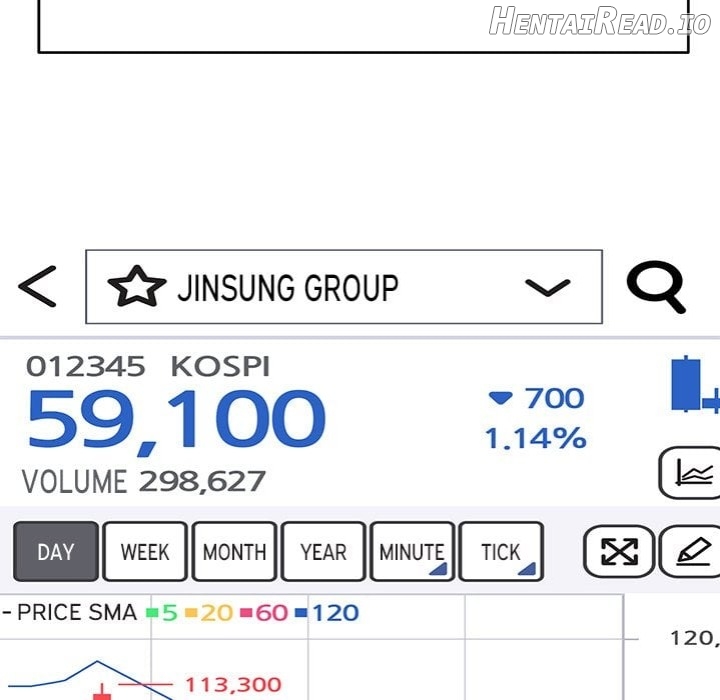Click the 1.14% change percentage
Image resolution: width=720 pixels, height=700 pixels.
tap(535, 438)
